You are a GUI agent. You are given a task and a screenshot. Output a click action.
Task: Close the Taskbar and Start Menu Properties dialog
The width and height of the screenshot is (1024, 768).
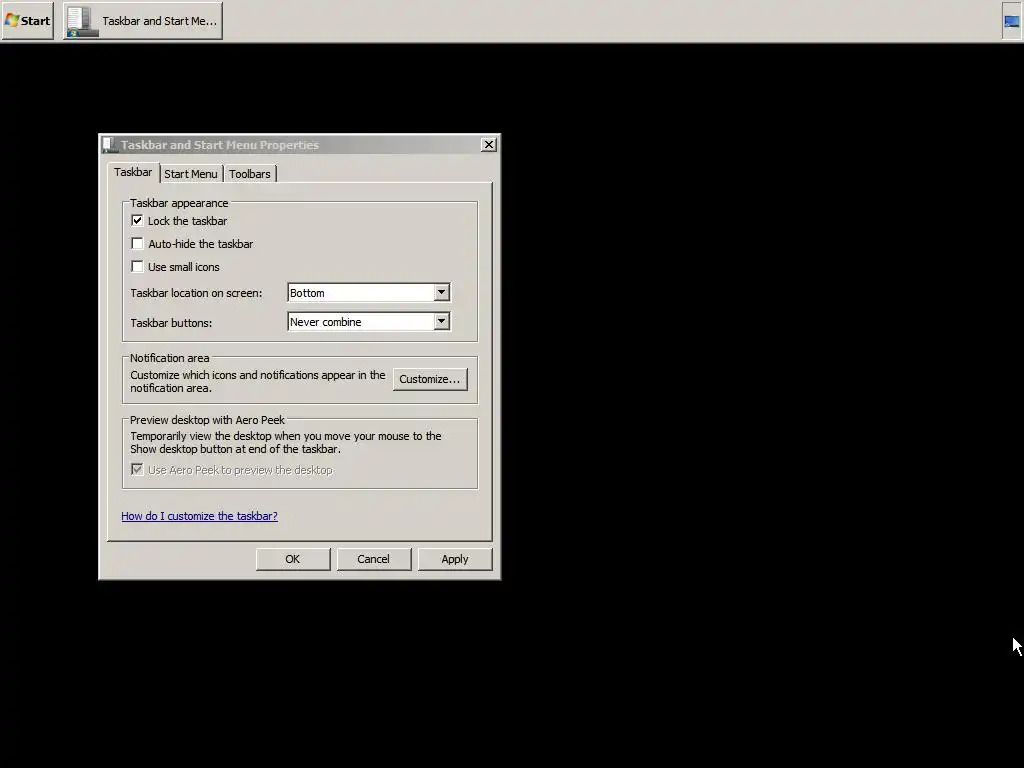tap(488, 144)
